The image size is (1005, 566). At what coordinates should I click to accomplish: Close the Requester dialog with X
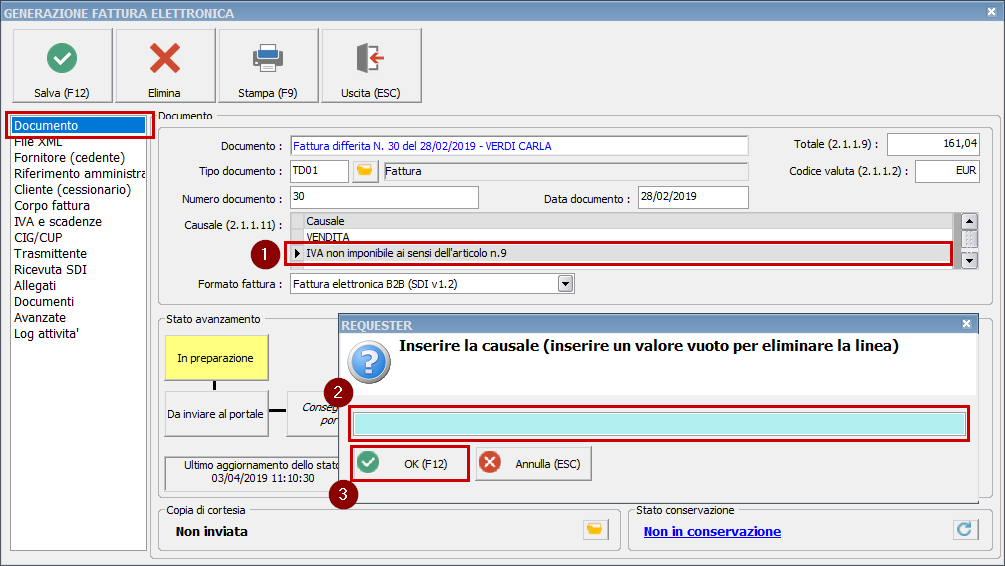point(966,325)
